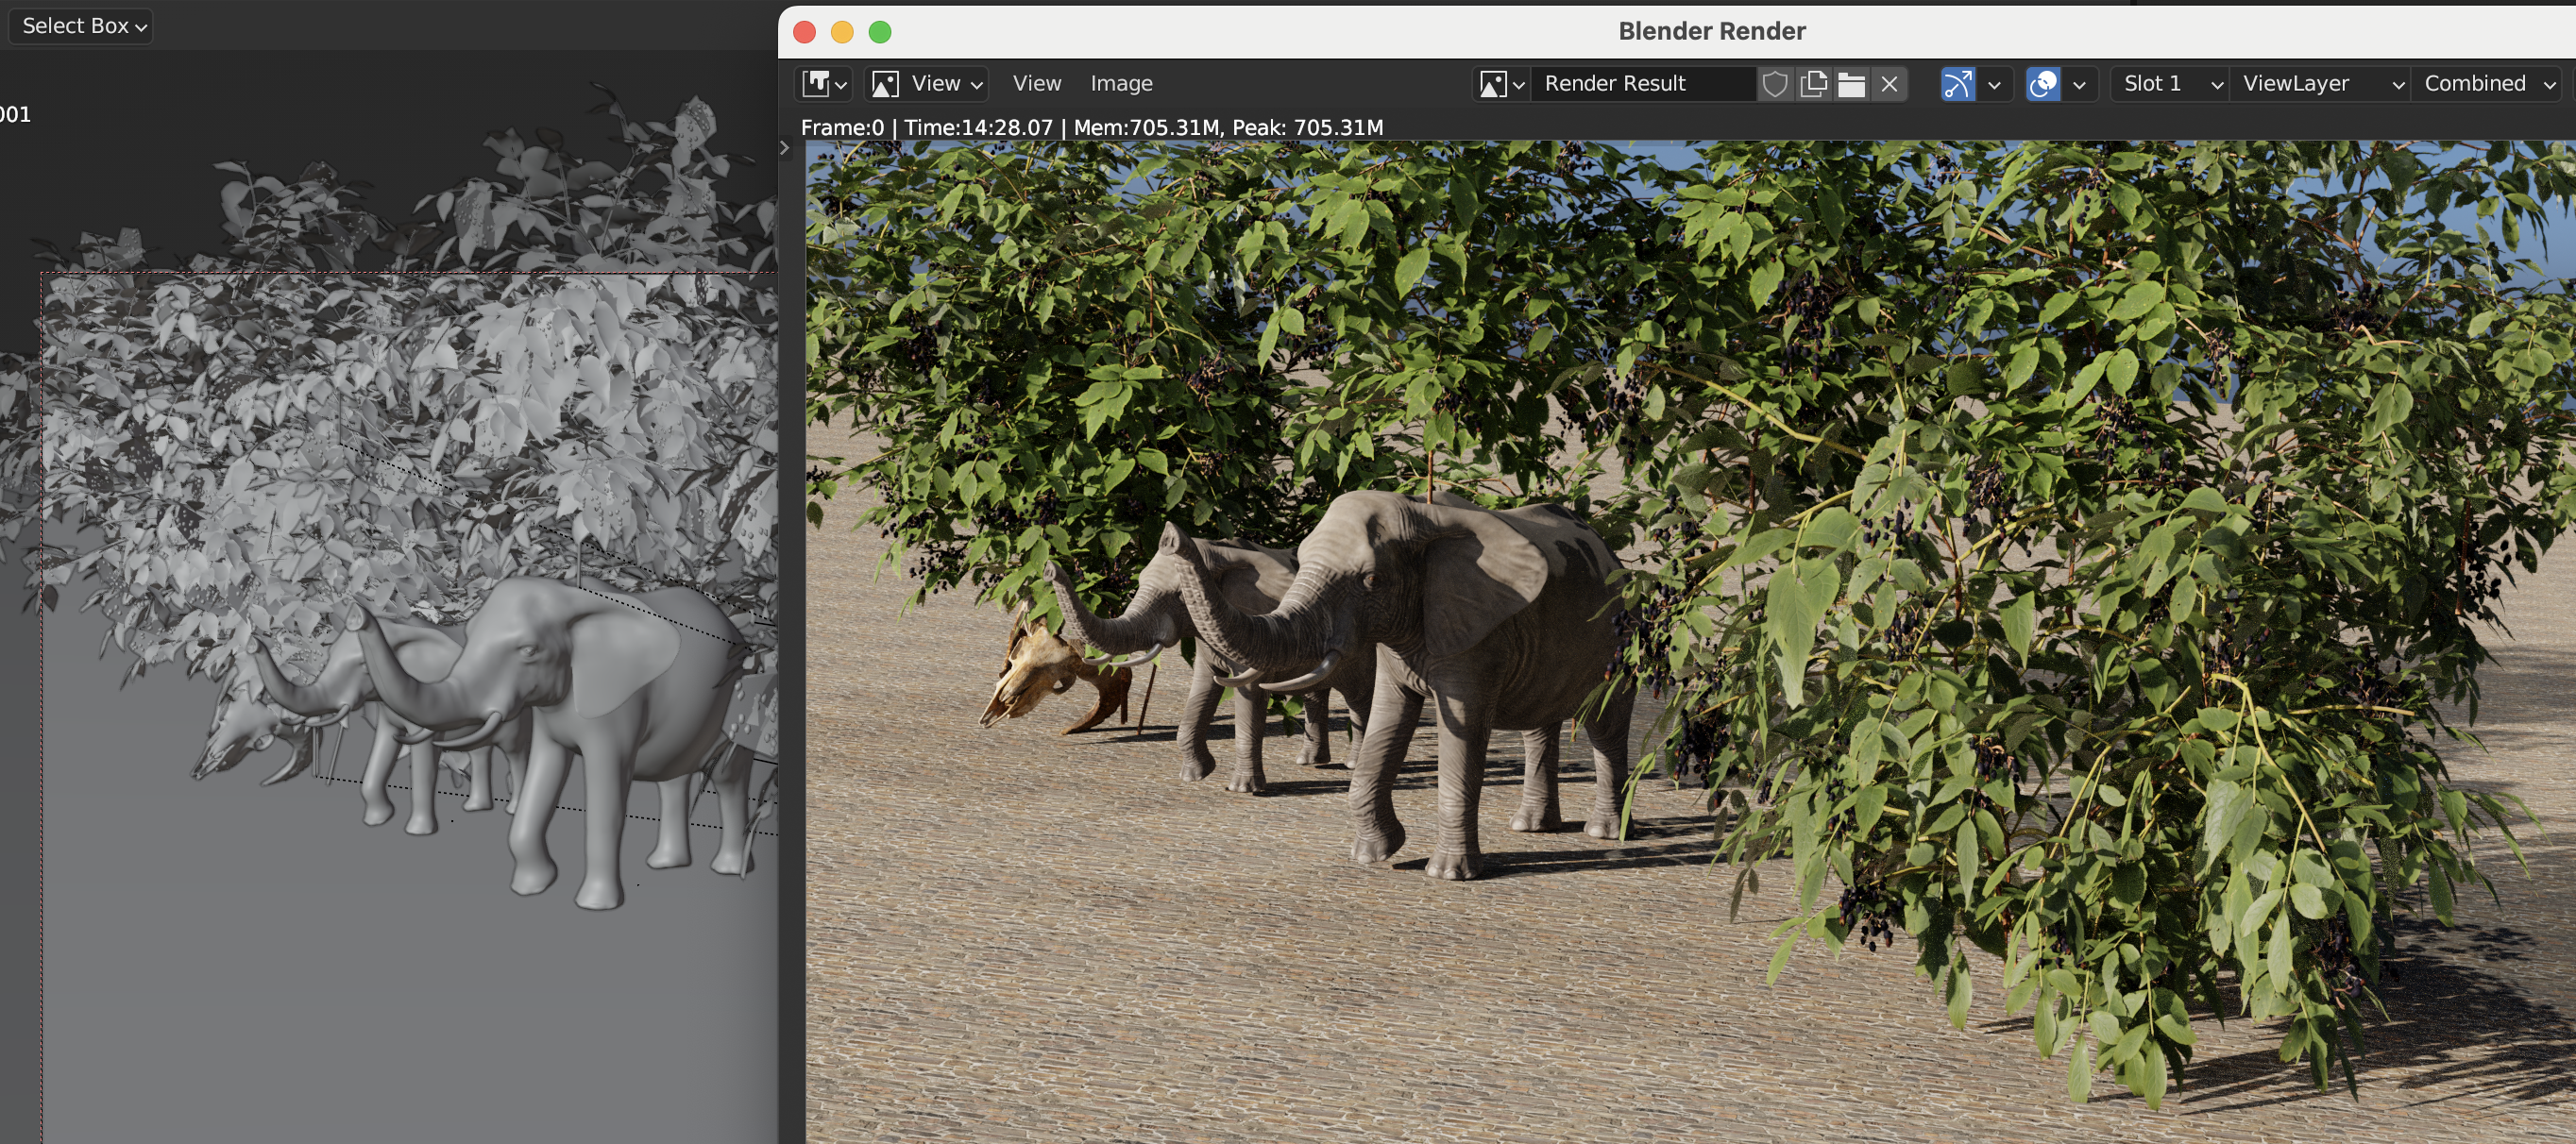Click the close render result icon

[x=1891, y=82]
